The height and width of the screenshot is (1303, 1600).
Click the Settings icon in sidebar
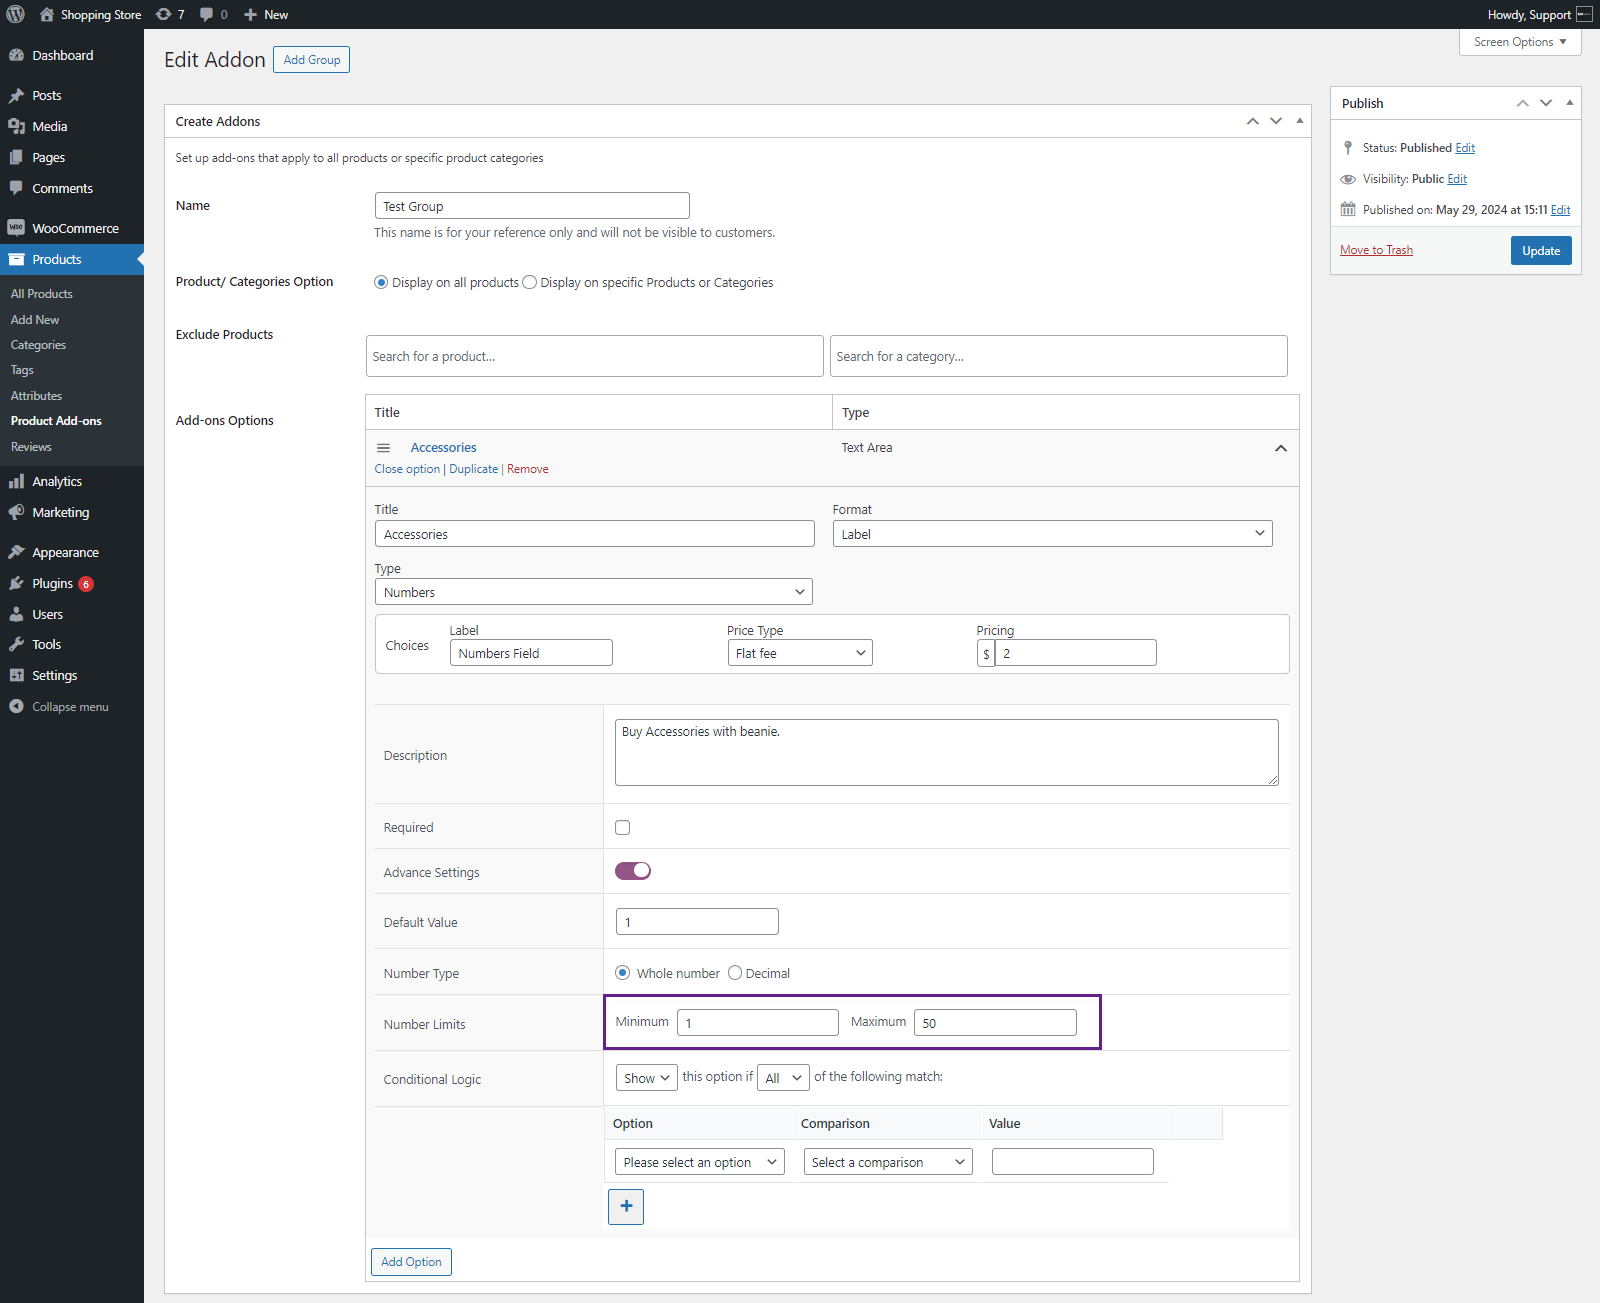tap(16, 675)
